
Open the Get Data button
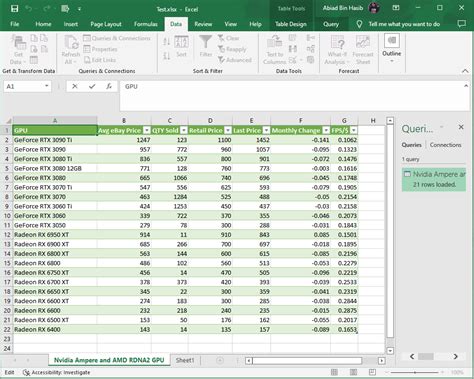[18, 50]
